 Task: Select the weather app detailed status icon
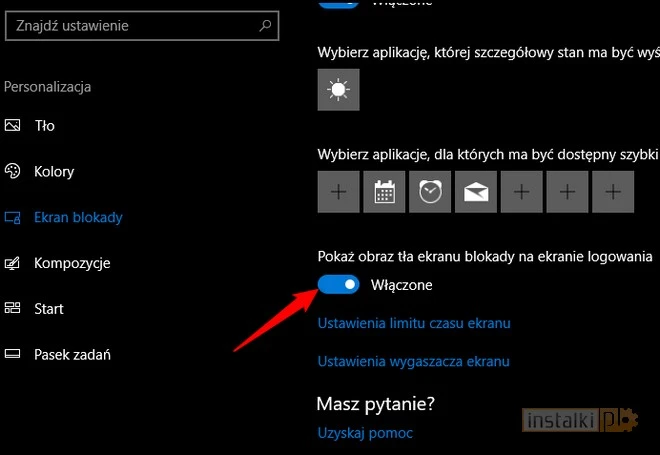click(338, 91)
